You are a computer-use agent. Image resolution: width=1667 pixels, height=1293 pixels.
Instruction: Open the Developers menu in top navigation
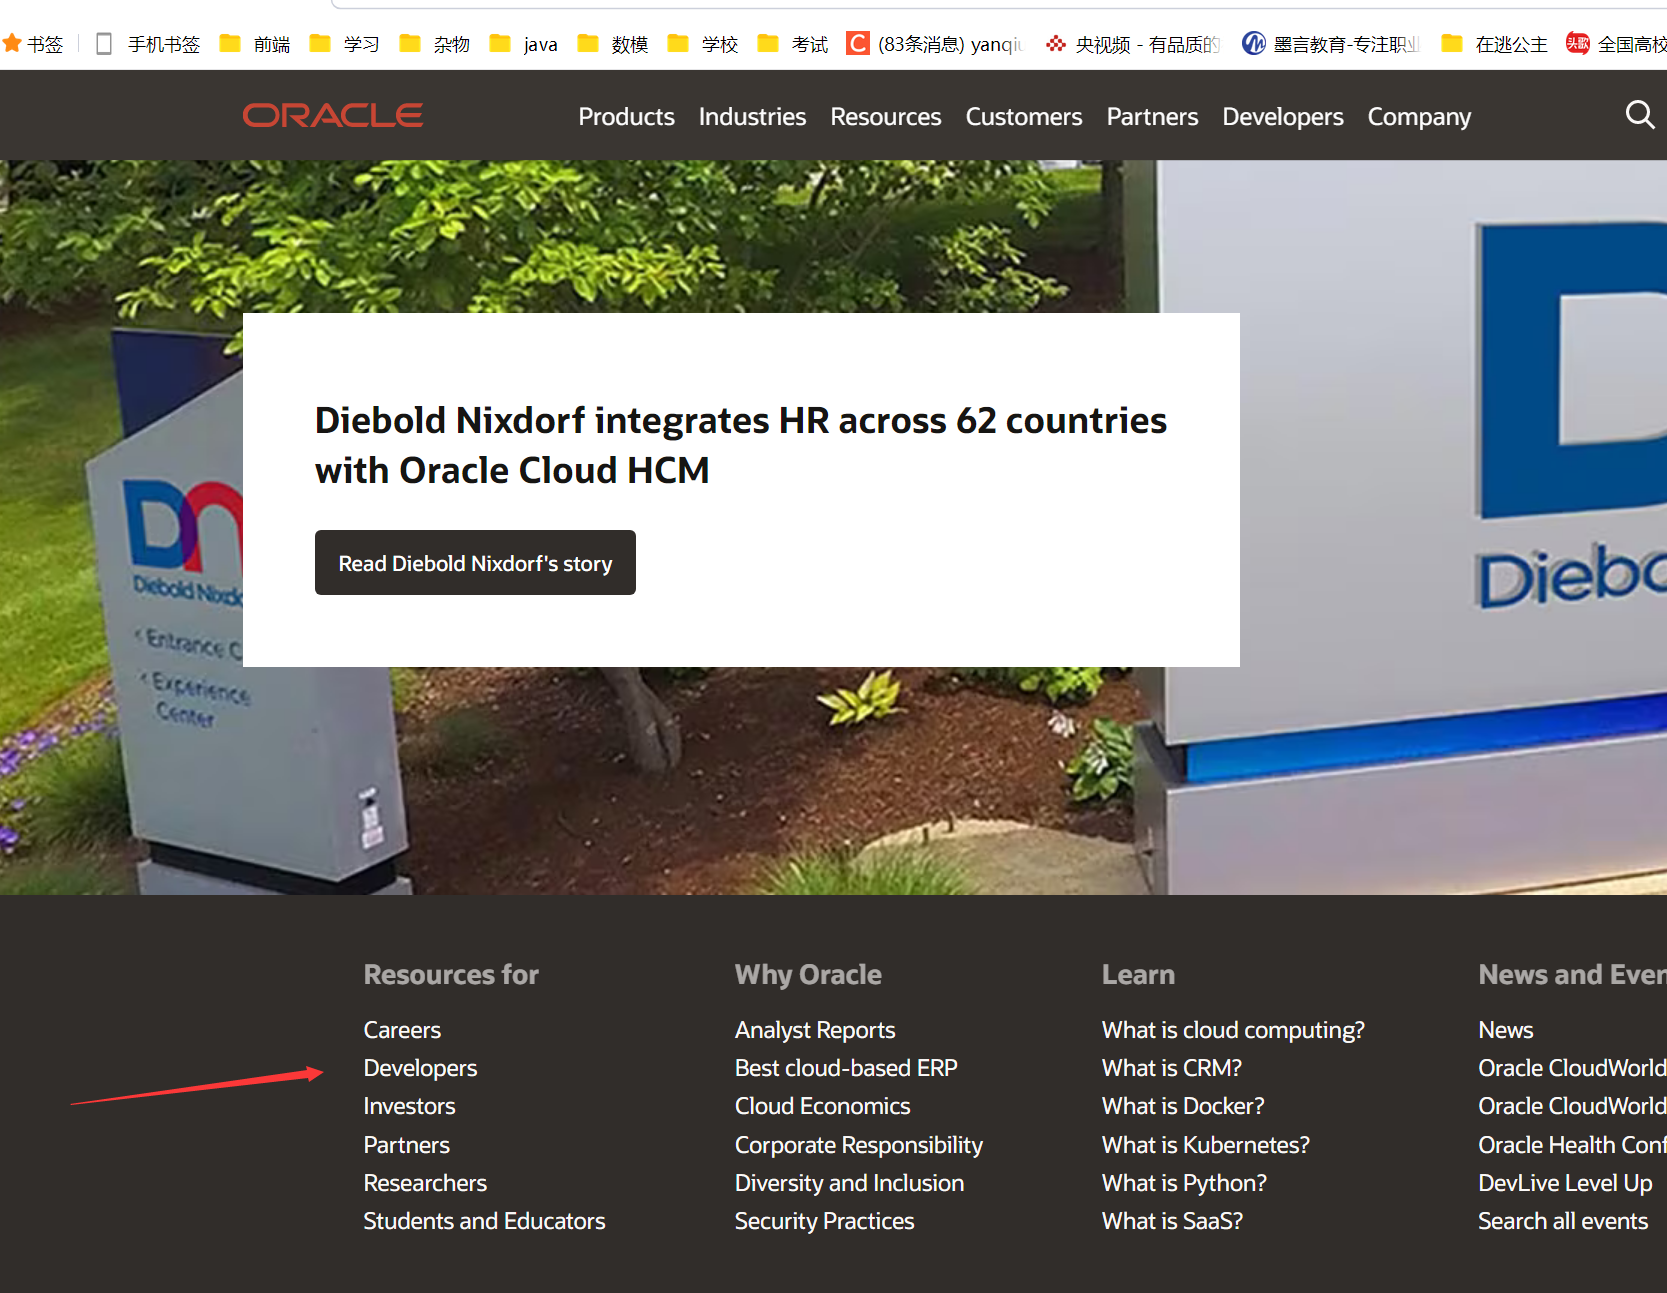coord(1282,117)
